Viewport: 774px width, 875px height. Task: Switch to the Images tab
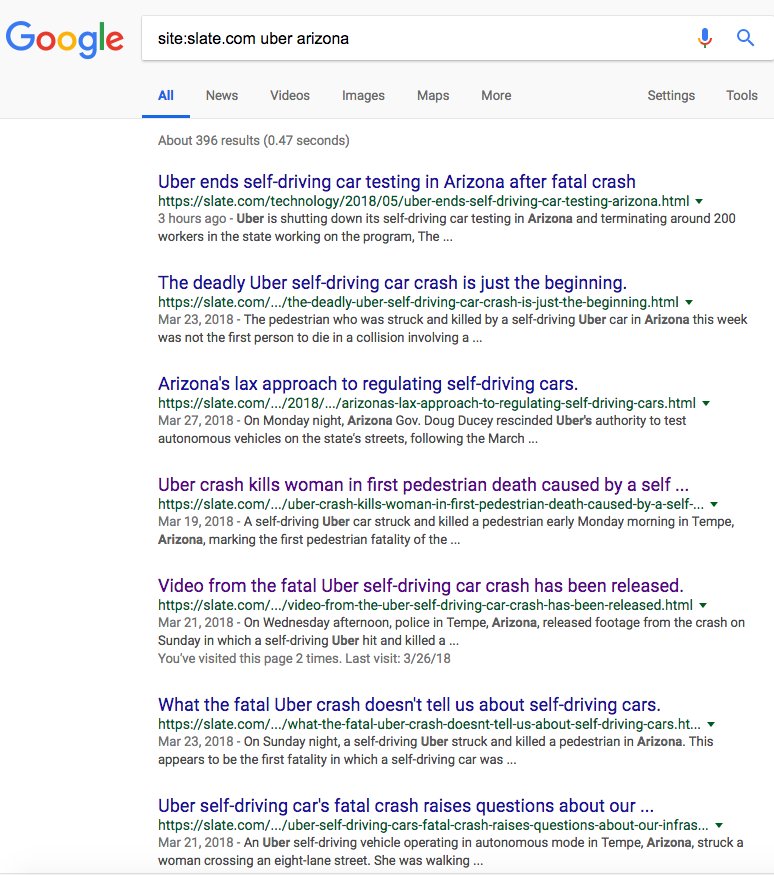pyautogui.click(x=363, y=95)
